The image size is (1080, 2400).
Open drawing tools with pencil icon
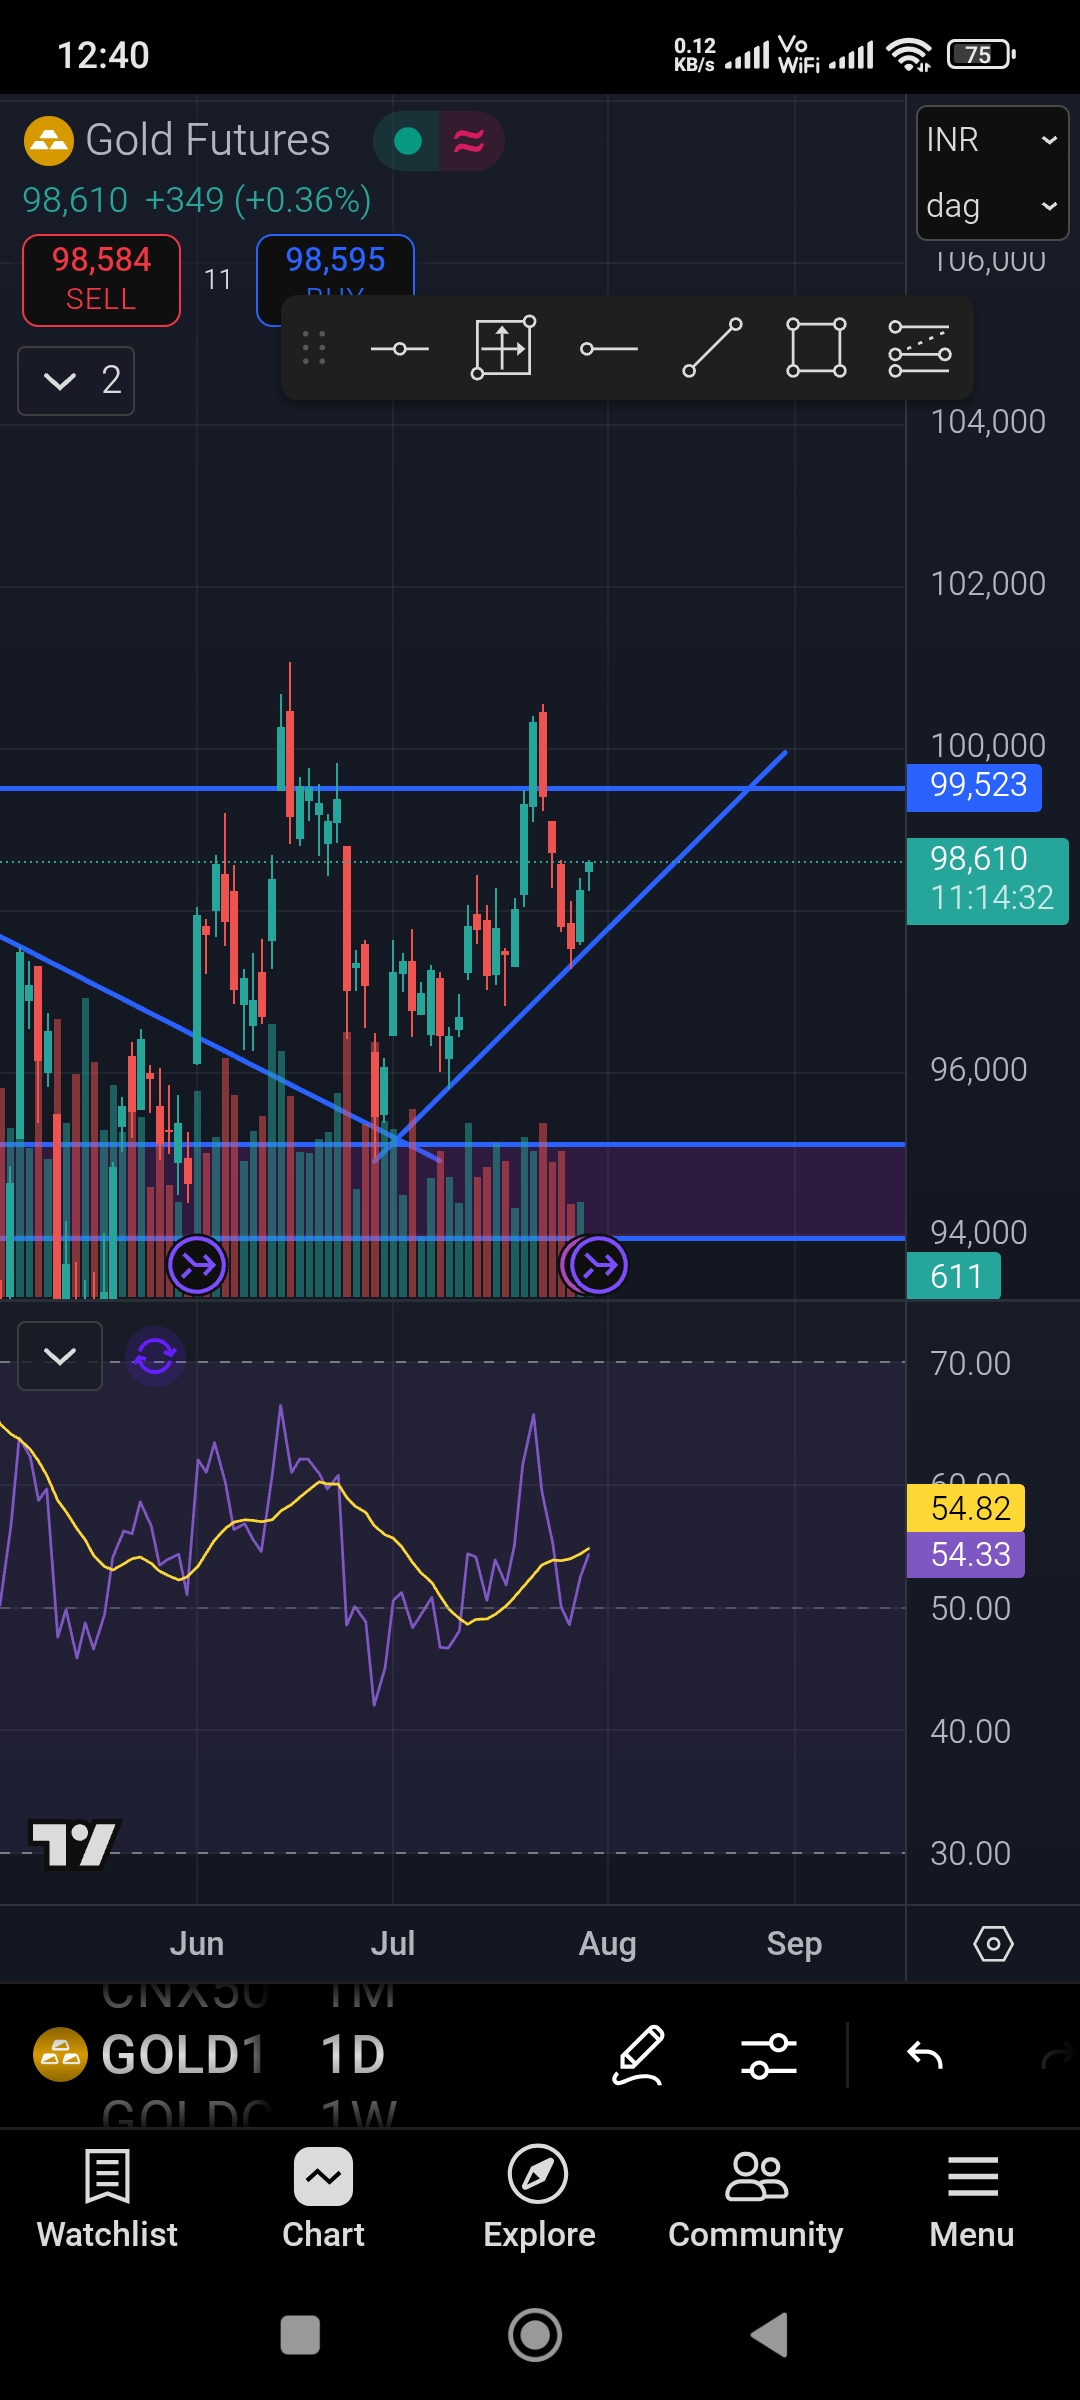point(639,2056)
